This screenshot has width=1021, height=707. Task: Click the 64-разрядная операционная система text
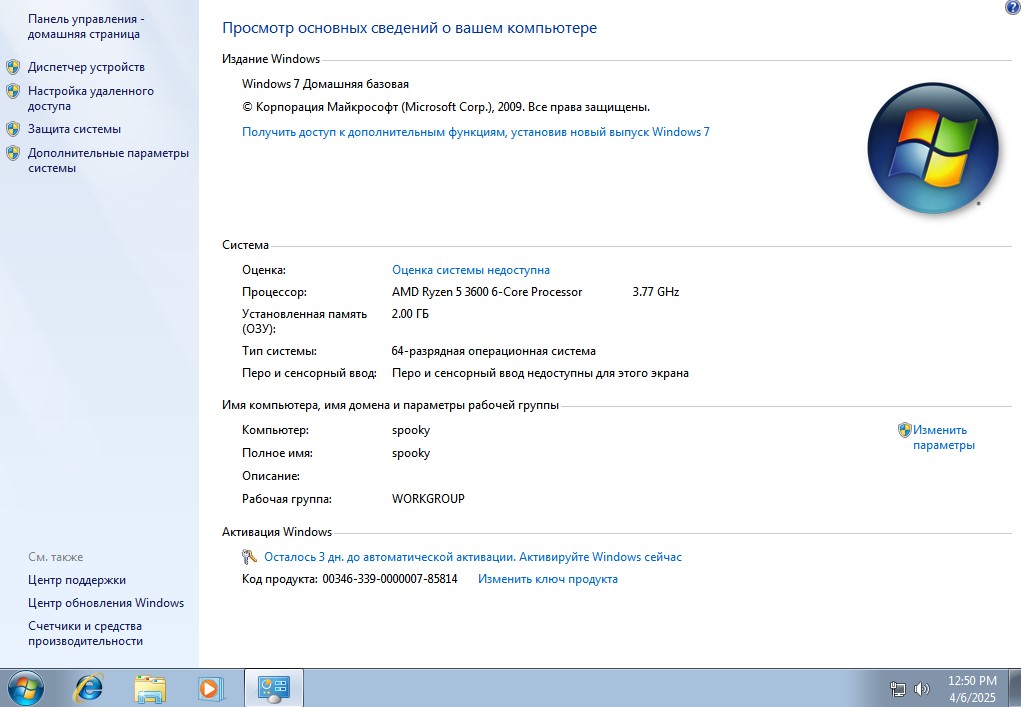click(x=494, y=352)
